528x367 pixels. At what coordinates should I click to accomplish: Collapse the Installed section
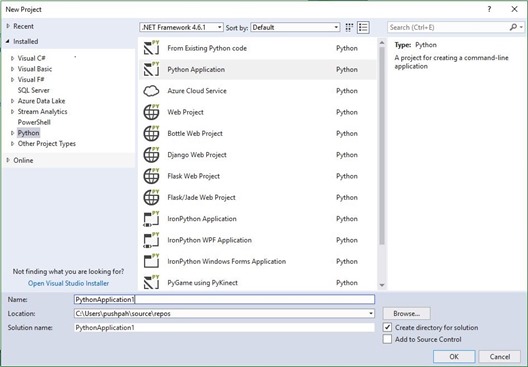pyautogui.click(x=8, y=41)
